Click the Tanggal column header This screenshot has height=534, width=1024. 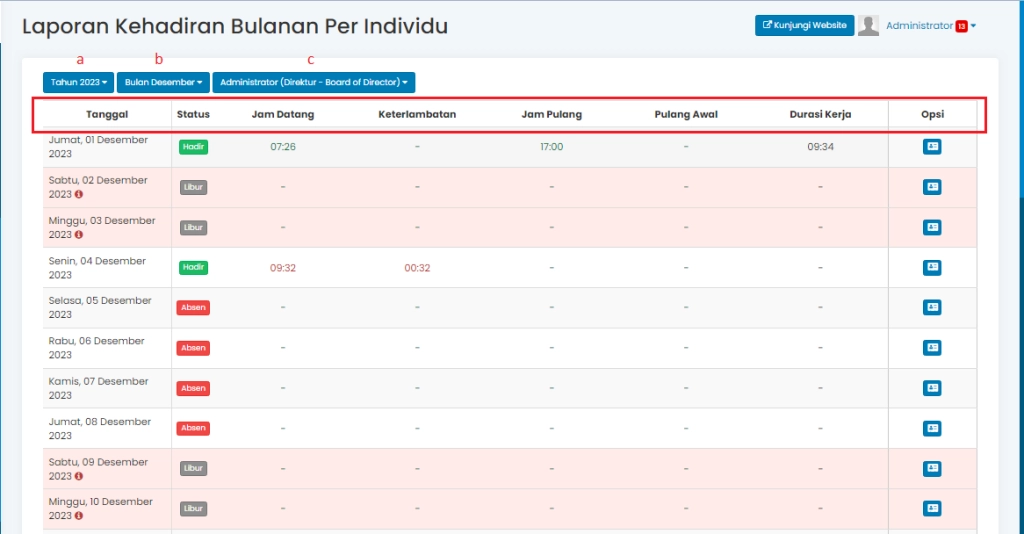click(107, 114)
